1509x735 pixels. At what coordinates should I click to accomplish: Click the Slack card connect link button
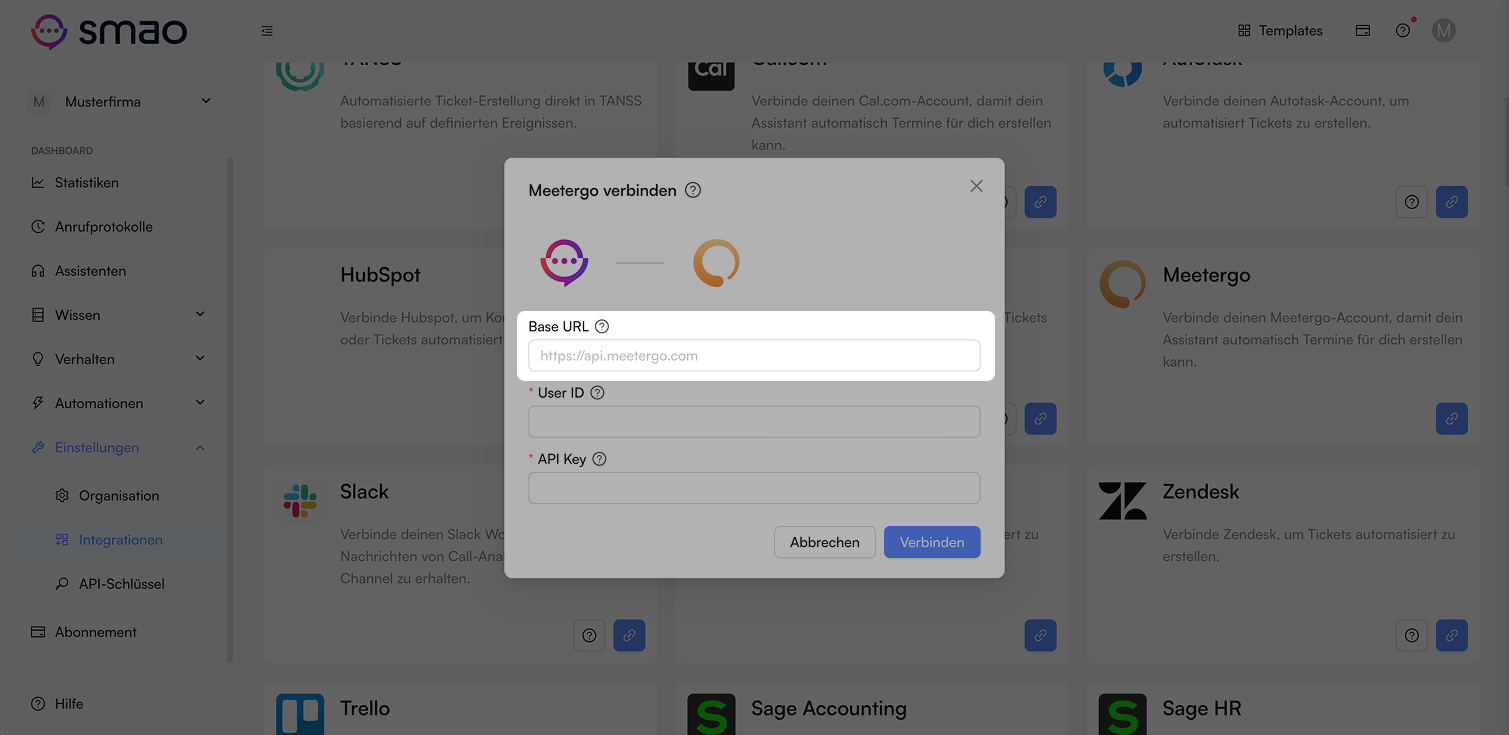[x=629, y=635]
